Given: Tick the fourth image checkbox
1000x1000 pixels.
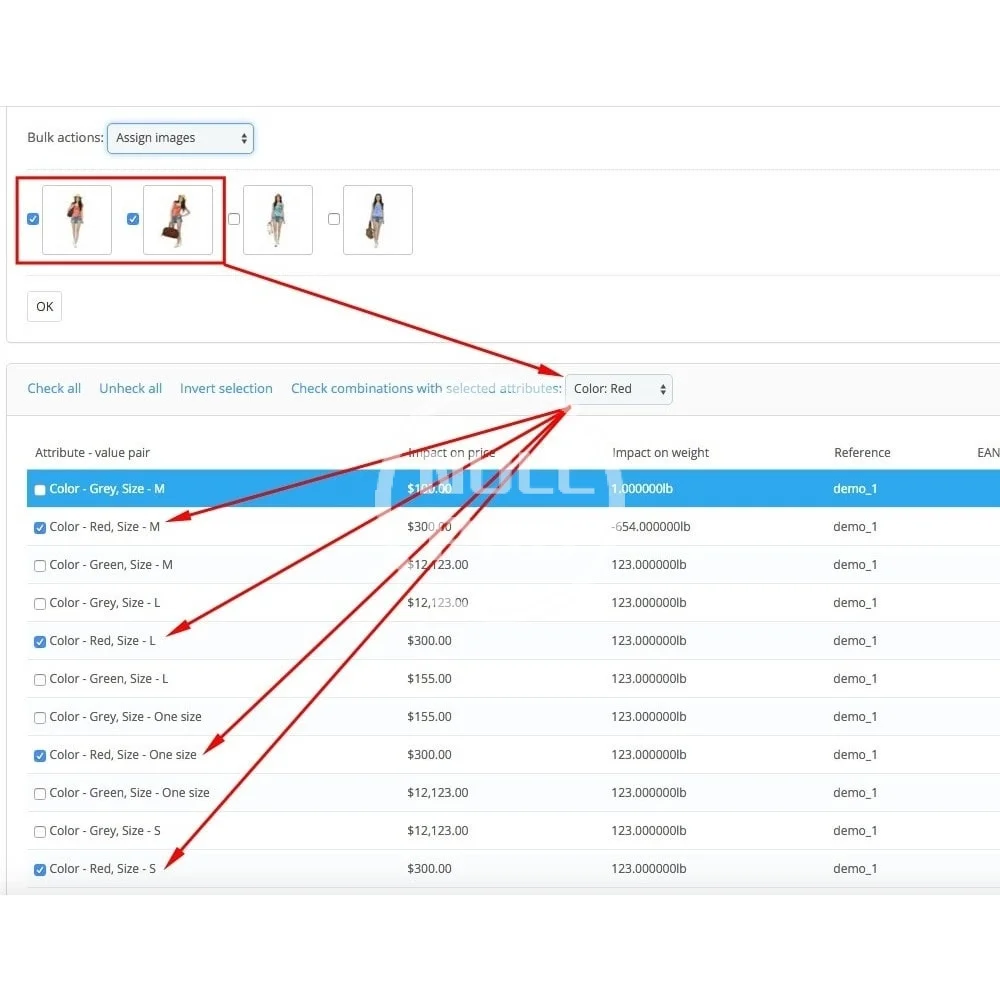Looking at the screenshot, I should (x=334, y=219).
